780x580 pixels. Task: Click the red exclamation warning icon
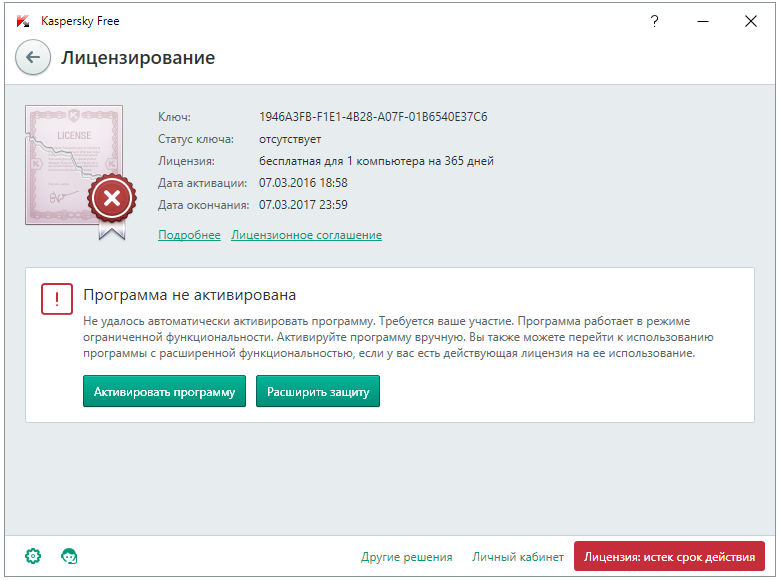tap(57, 299)
